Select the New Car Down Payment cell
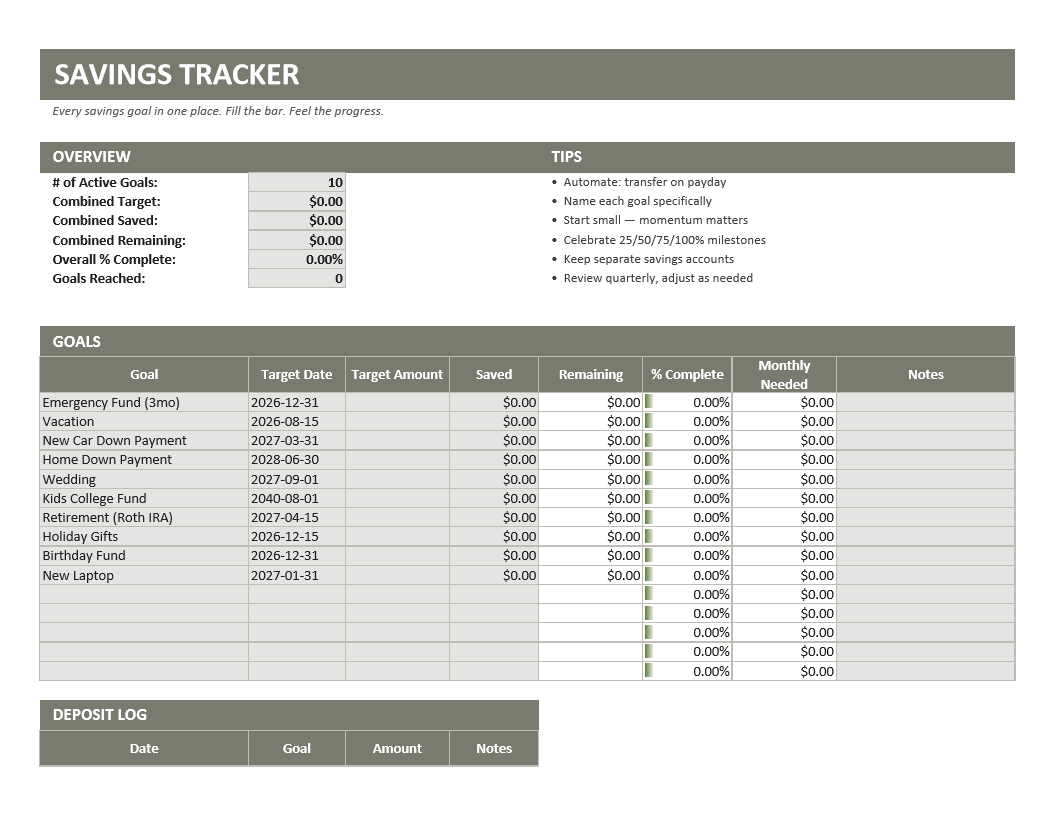Viewport: 1056px width, 816px height. point(144,440)
